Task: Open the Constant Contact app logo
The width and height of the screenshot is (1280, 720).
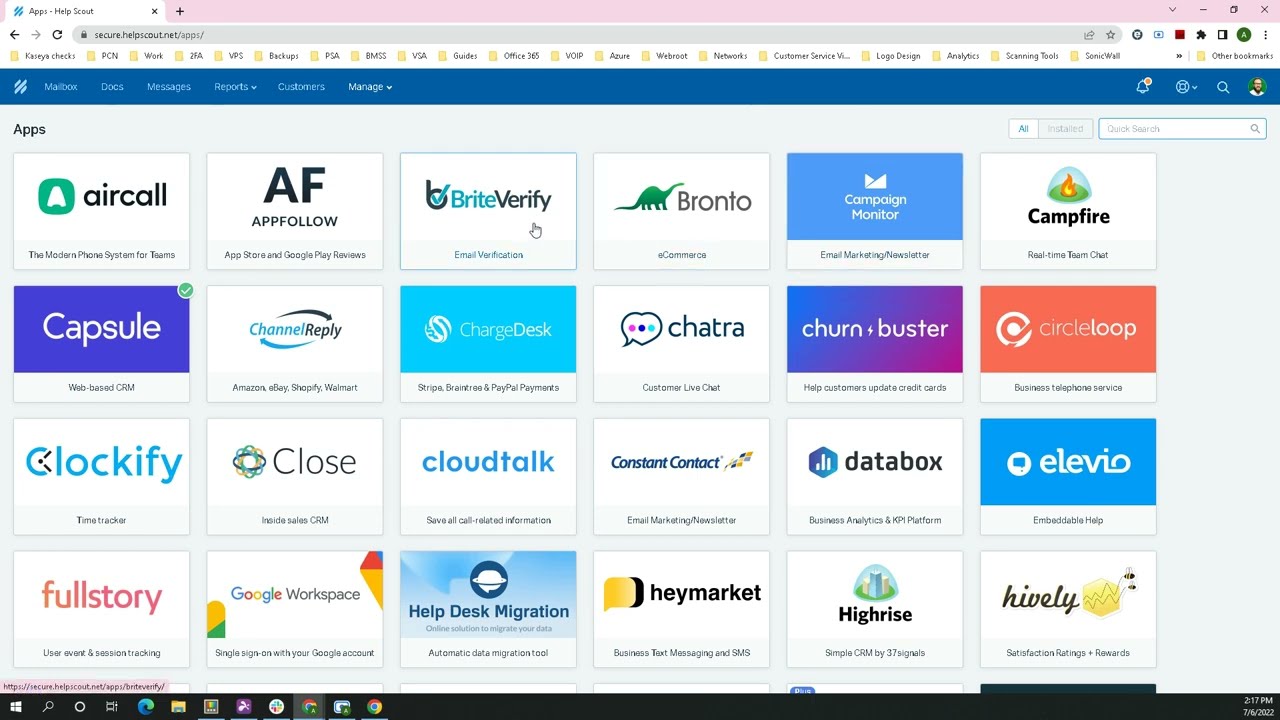Action: (682, 462)
